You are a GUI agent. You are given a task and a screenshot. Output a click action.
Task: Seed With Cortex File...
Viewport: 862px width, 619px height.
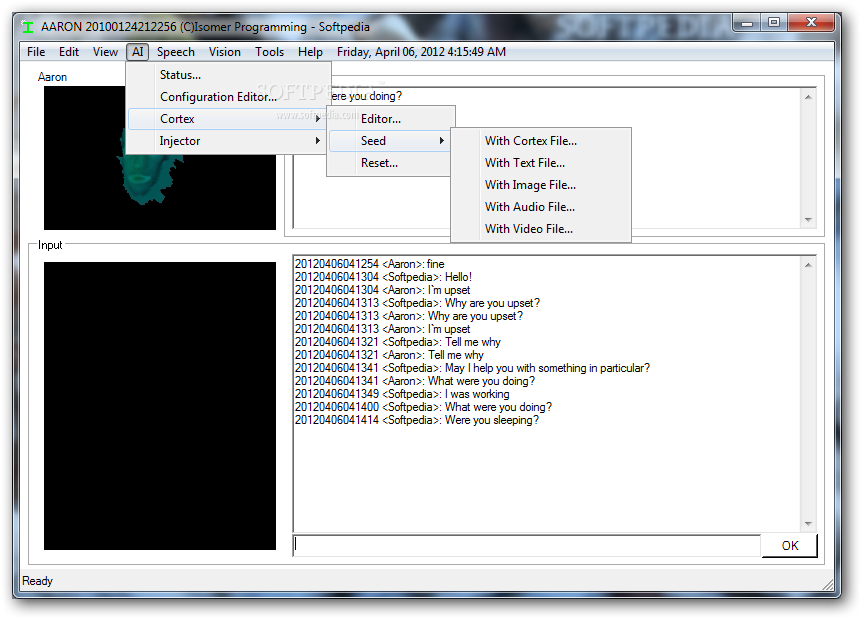click(541, 141)
